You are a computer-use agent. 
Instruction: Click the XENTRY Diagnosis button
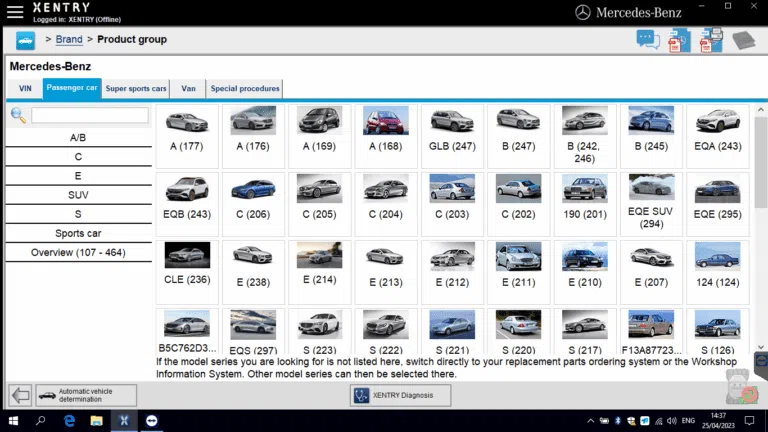point(400,395)
